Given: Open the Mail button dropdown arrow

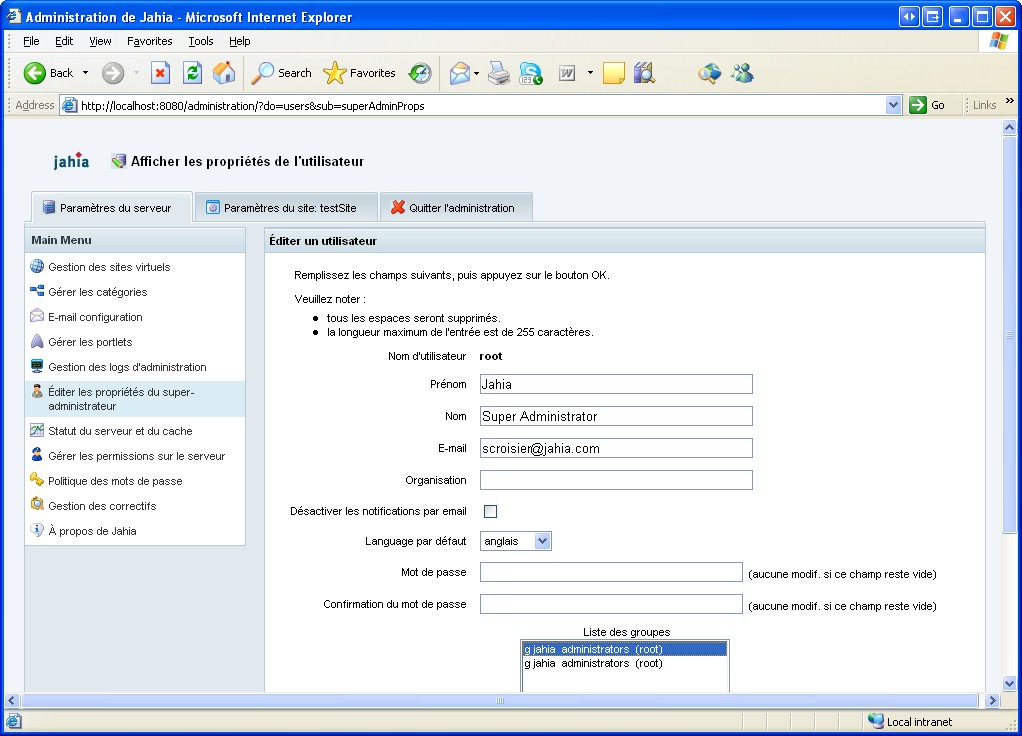Looking at the screenshot, I should point(476,73).
